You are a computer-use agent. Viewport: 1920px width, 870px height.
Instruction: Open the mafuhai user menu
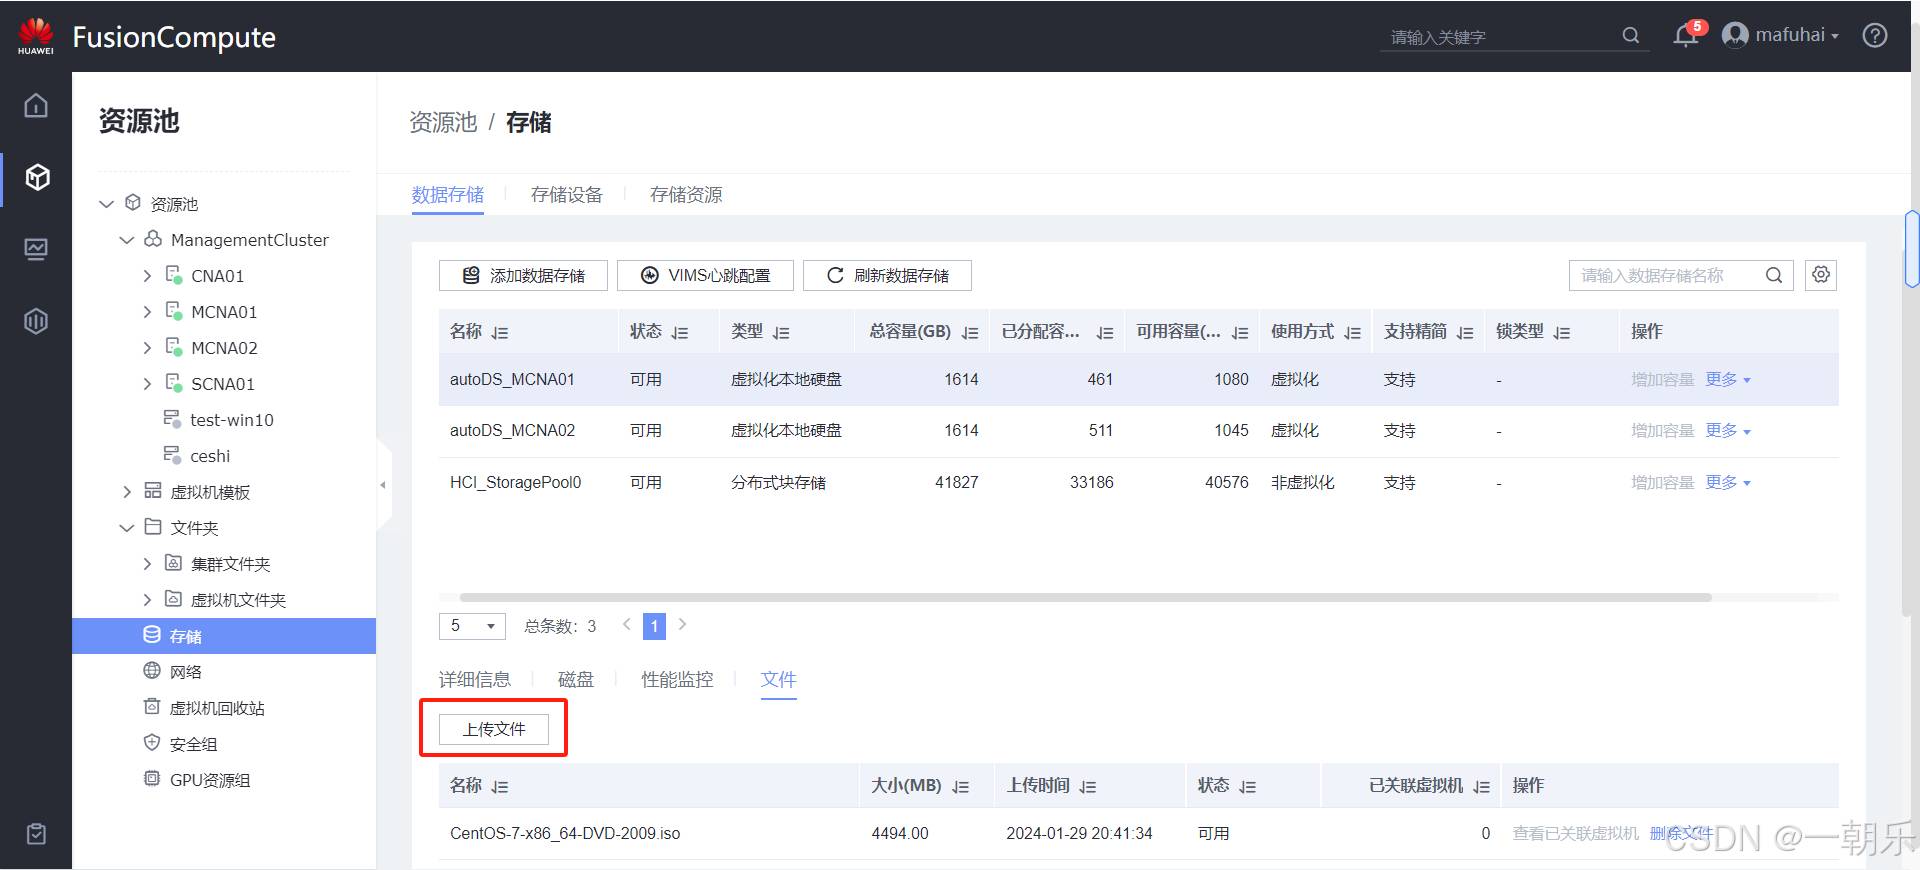tap(1780, 35)
